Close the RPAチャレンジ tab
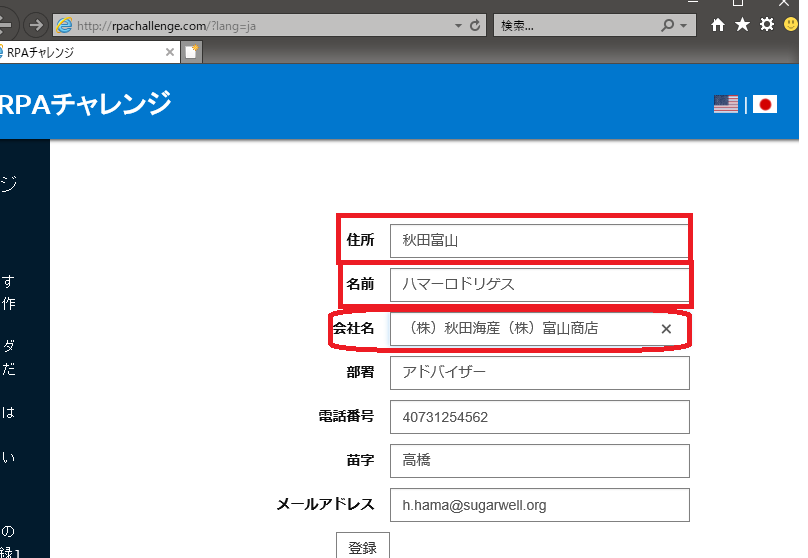Viewport: 808px width, 558px height. (170, 52)
